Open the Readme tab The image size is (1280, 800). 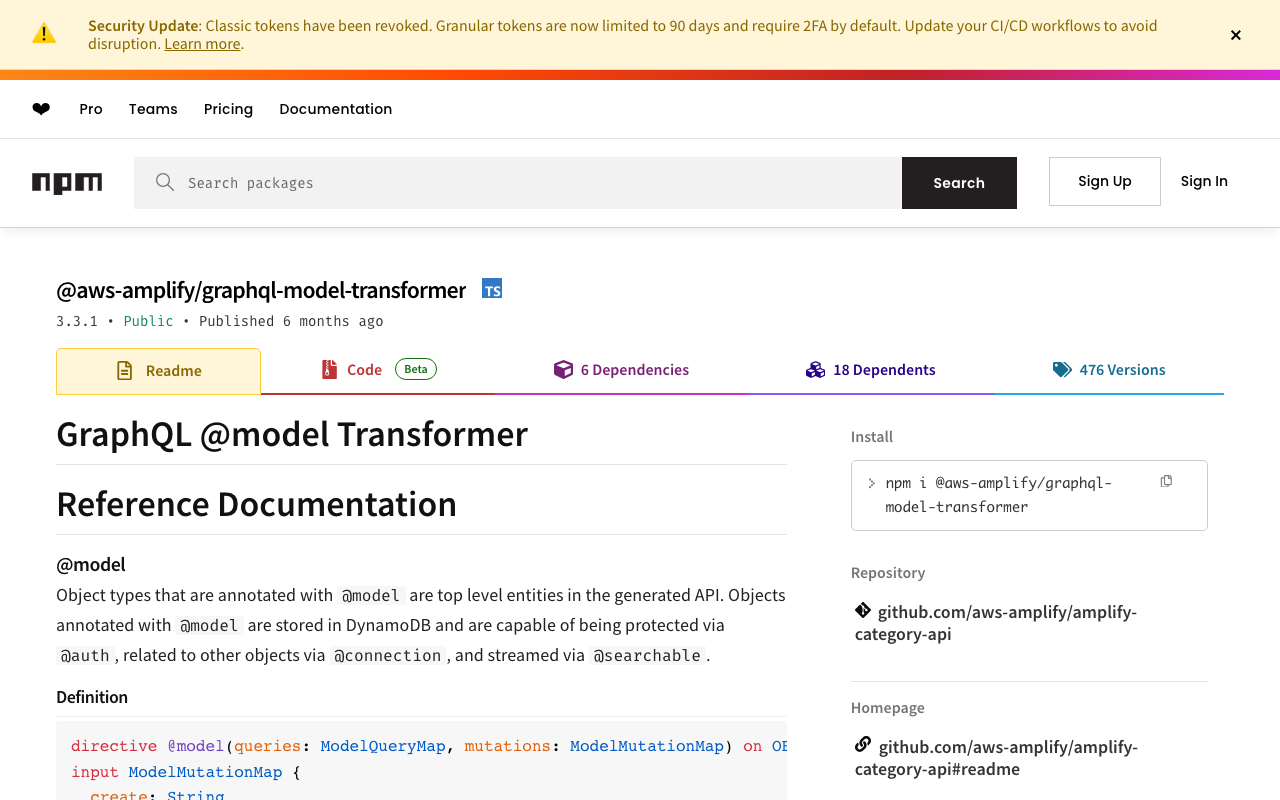159,371
